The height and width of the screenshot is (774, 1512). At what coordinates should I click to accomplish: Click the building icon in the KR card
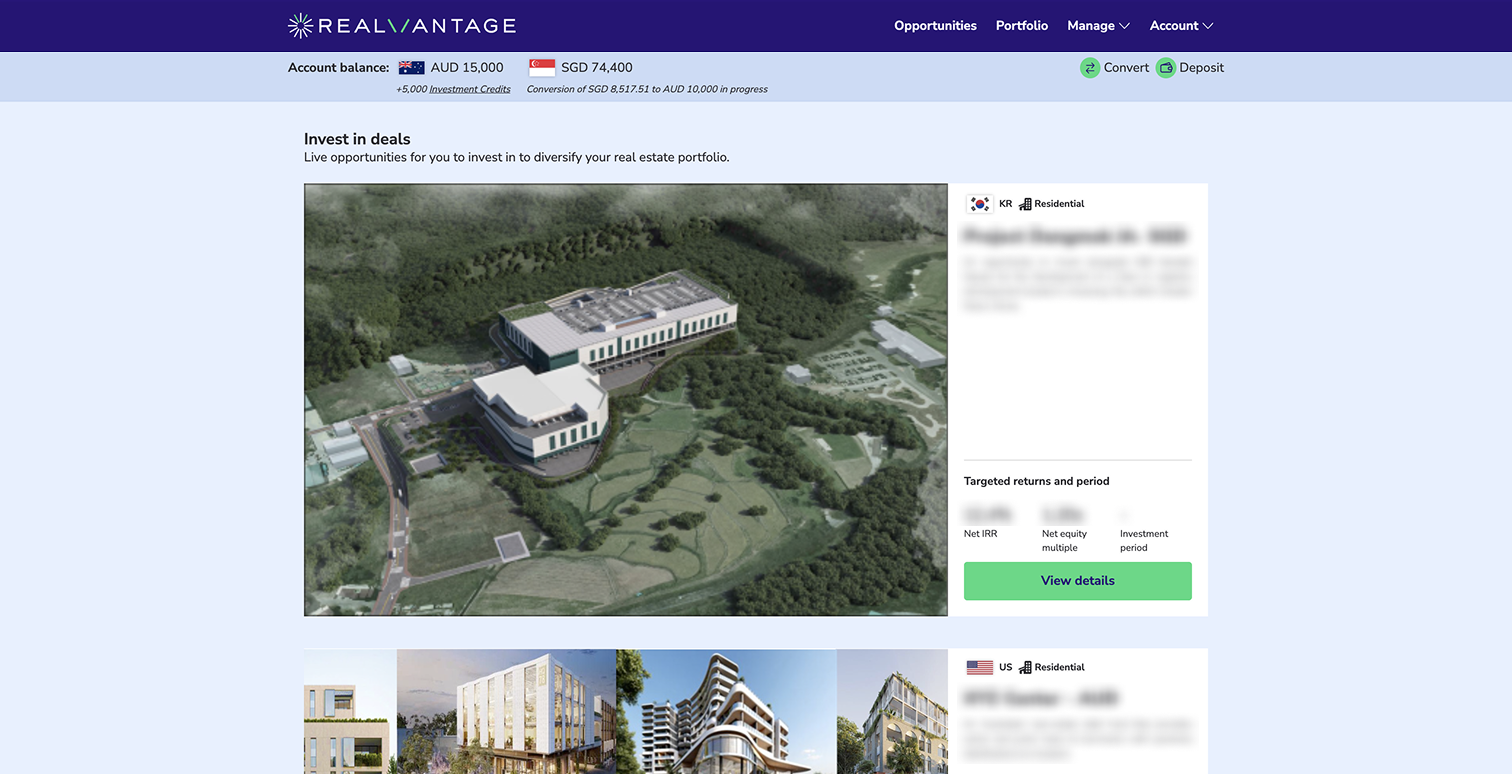point(1025,204)
